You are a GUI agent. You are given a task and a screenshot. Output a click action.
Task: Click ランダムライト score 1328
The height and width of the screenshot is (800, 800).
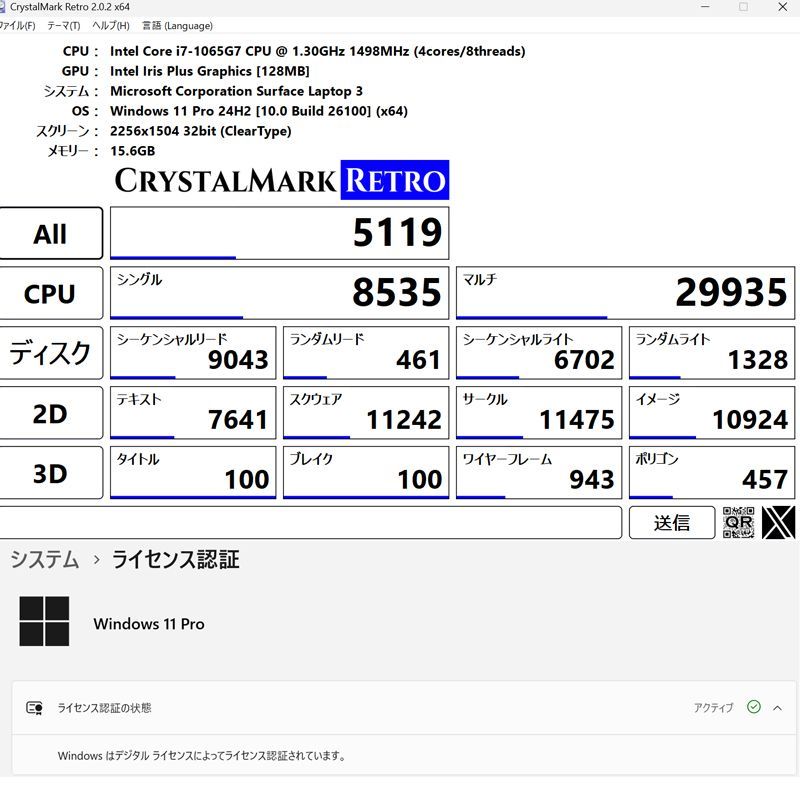point(712,353)
